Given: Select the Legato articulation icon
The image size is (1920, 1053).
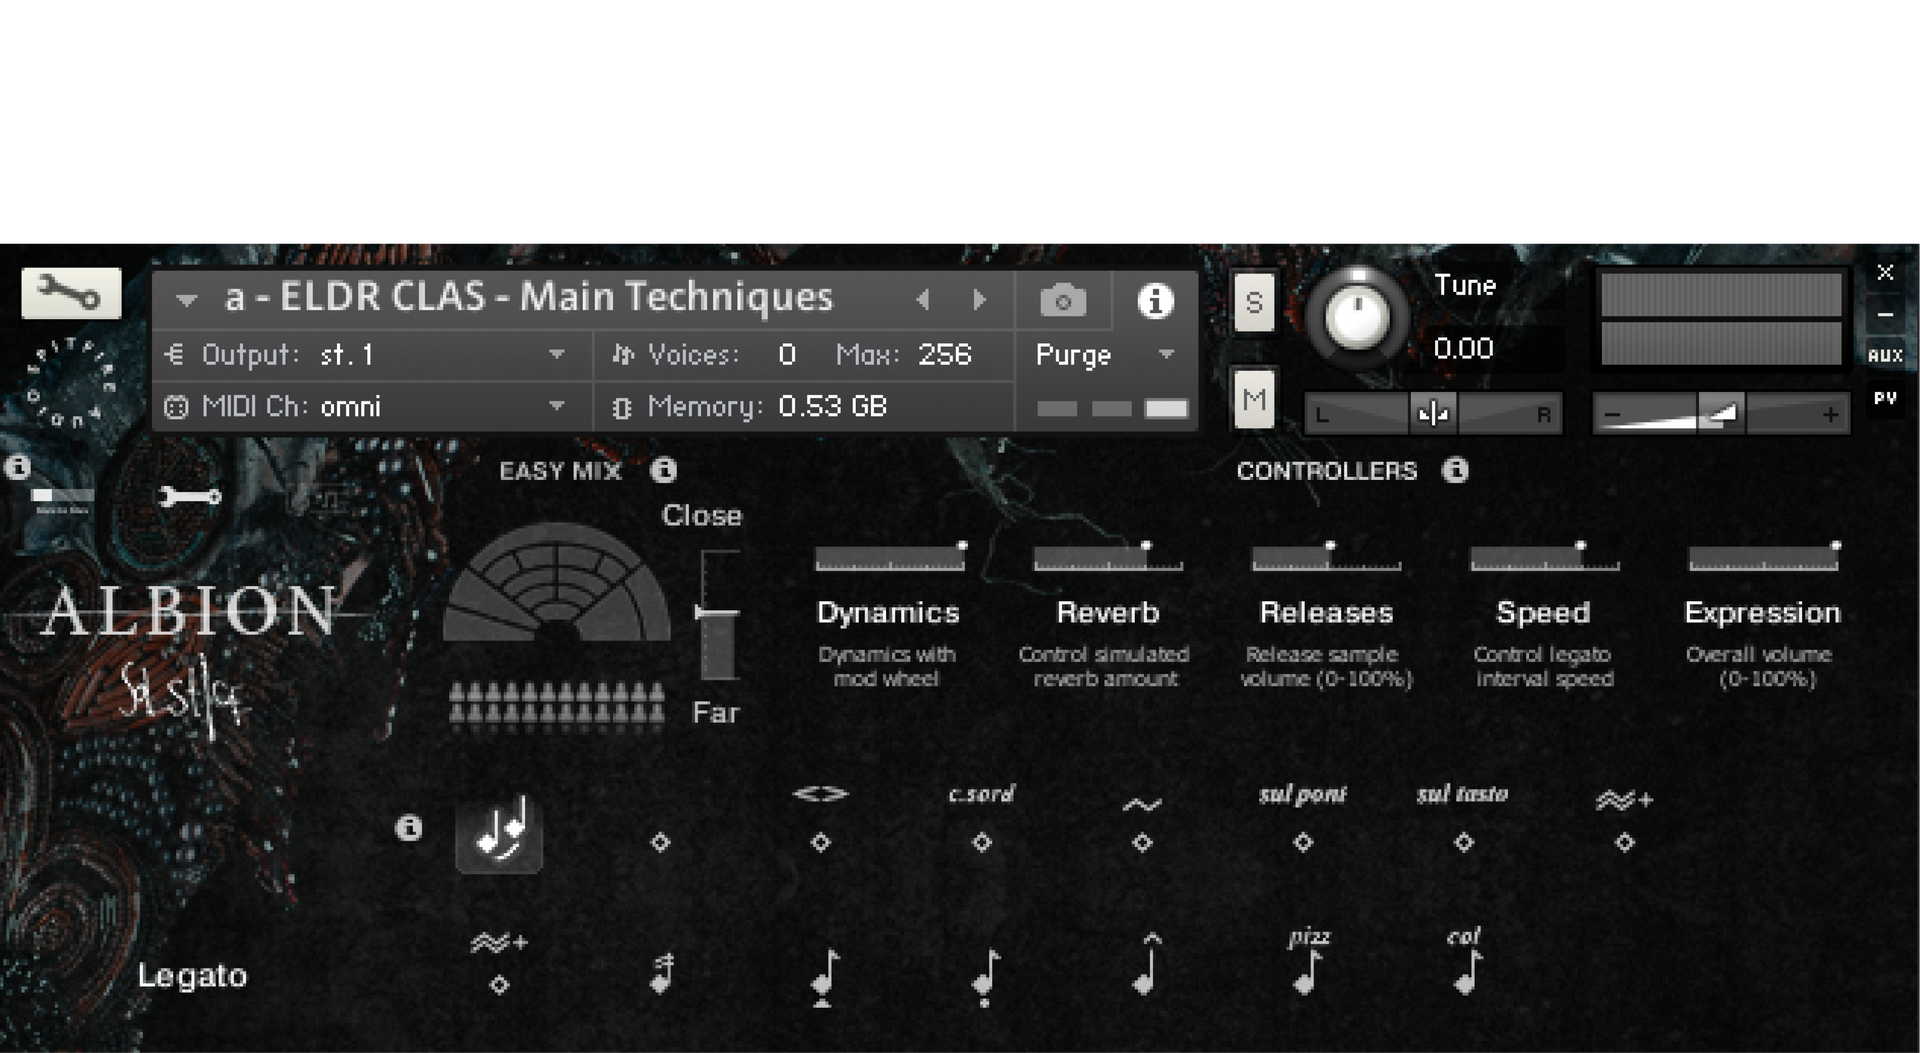Looking at the screenshot, I should pyautogui.click(x=499, y=833).
